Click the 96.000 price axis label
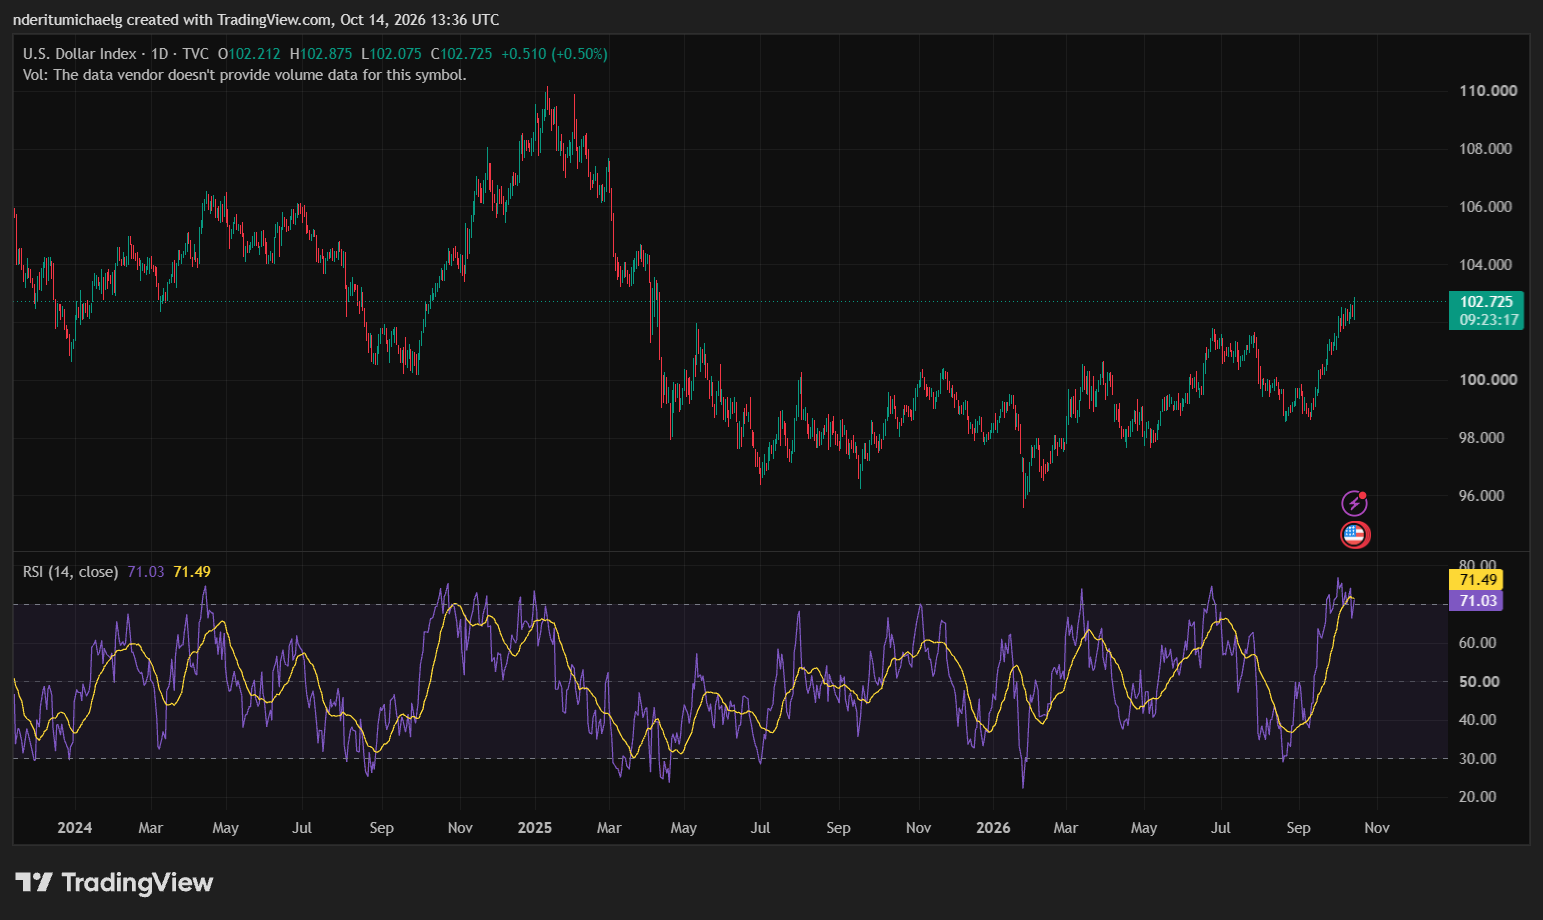The image size is (1543, 920). click(x=1481, y=496)
